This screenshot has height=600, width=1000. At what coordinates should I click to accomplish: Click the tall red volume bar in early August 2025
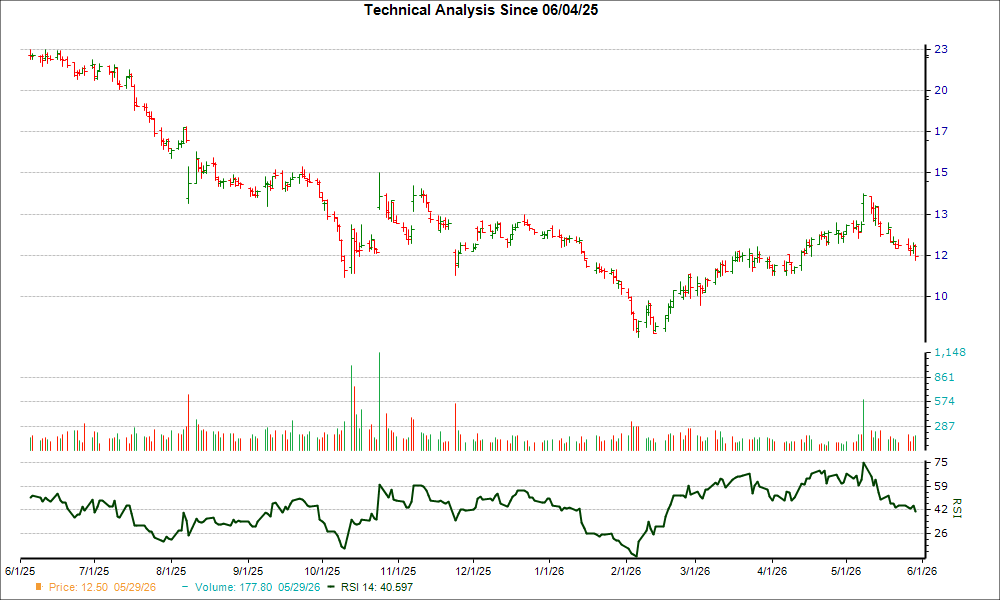(x=188, y=423)
